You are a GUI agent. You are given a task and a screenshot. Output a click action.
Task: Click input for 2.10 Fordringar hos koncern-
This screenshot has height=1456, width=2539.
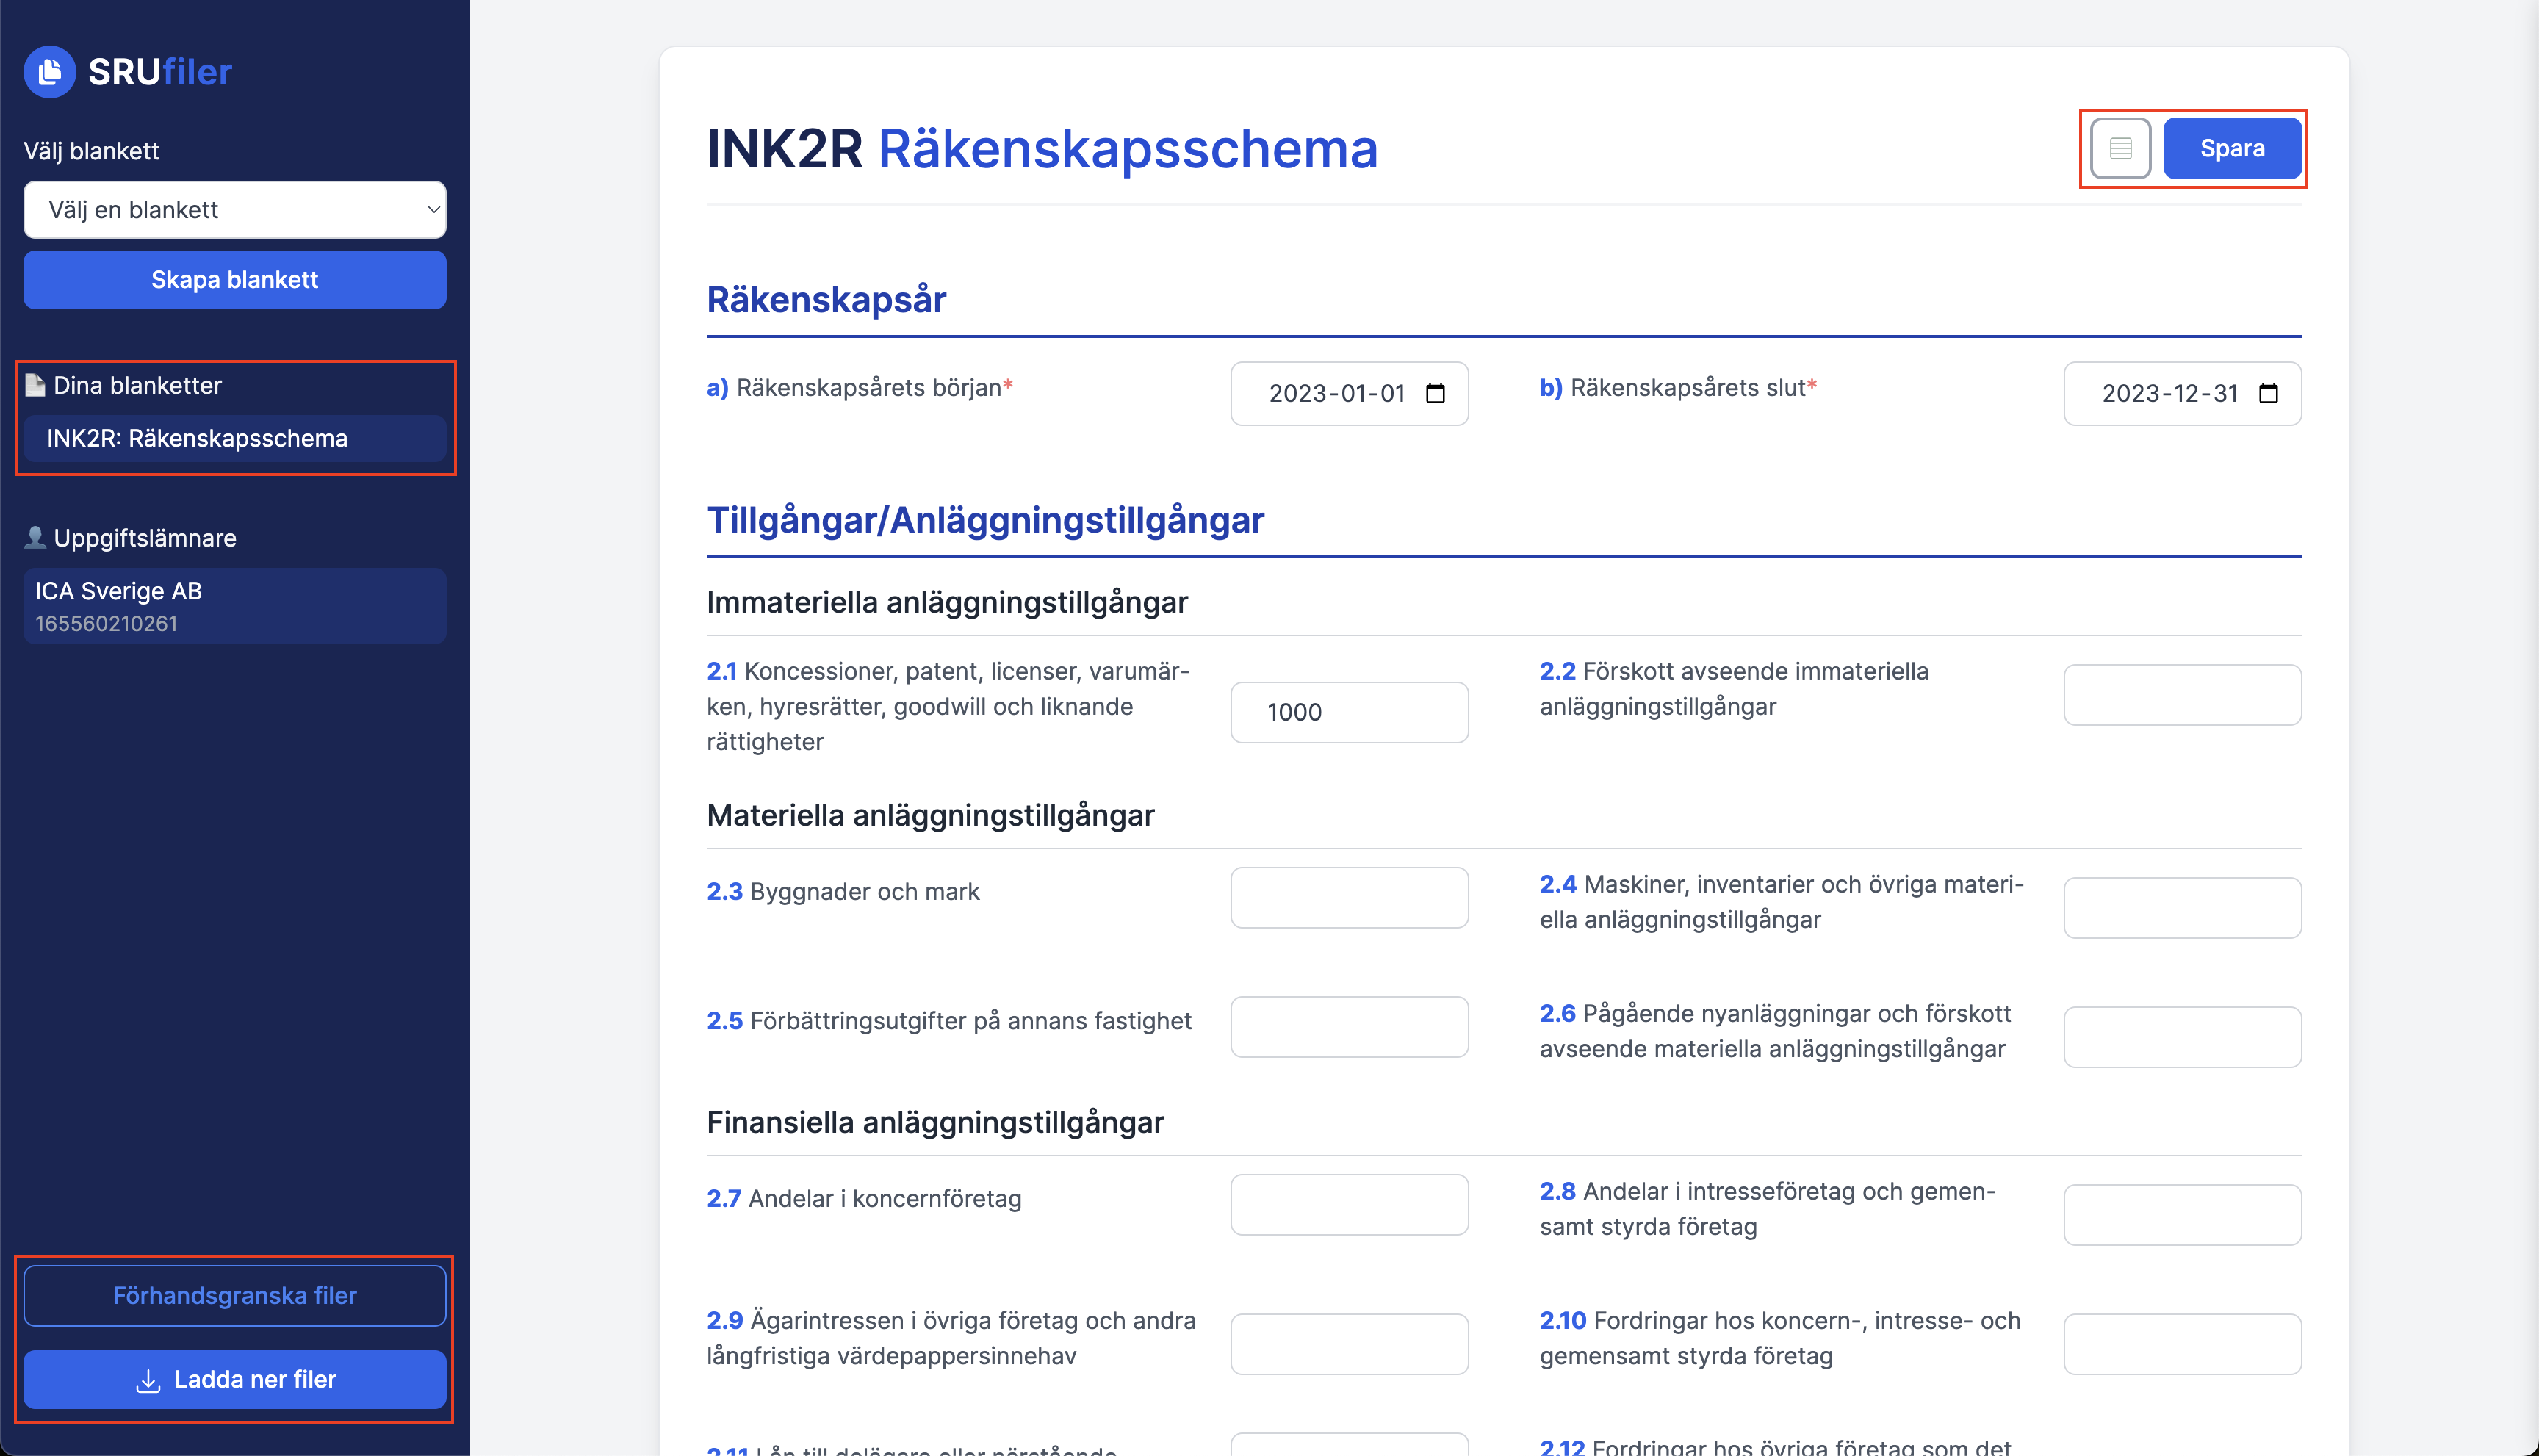[2182, 1344]
